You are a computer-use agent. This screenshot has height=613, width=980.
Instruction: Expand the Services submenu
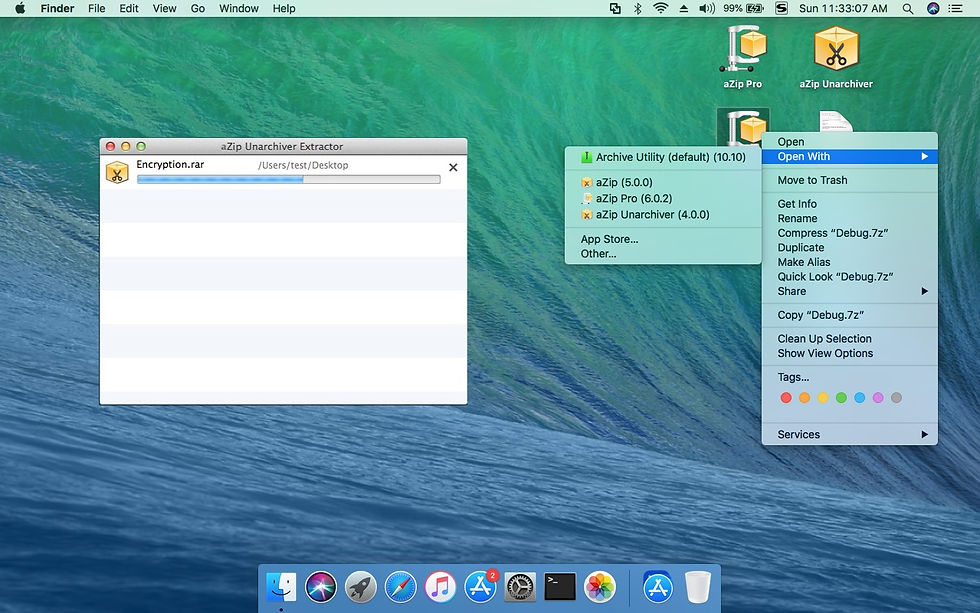pos(850,434)
